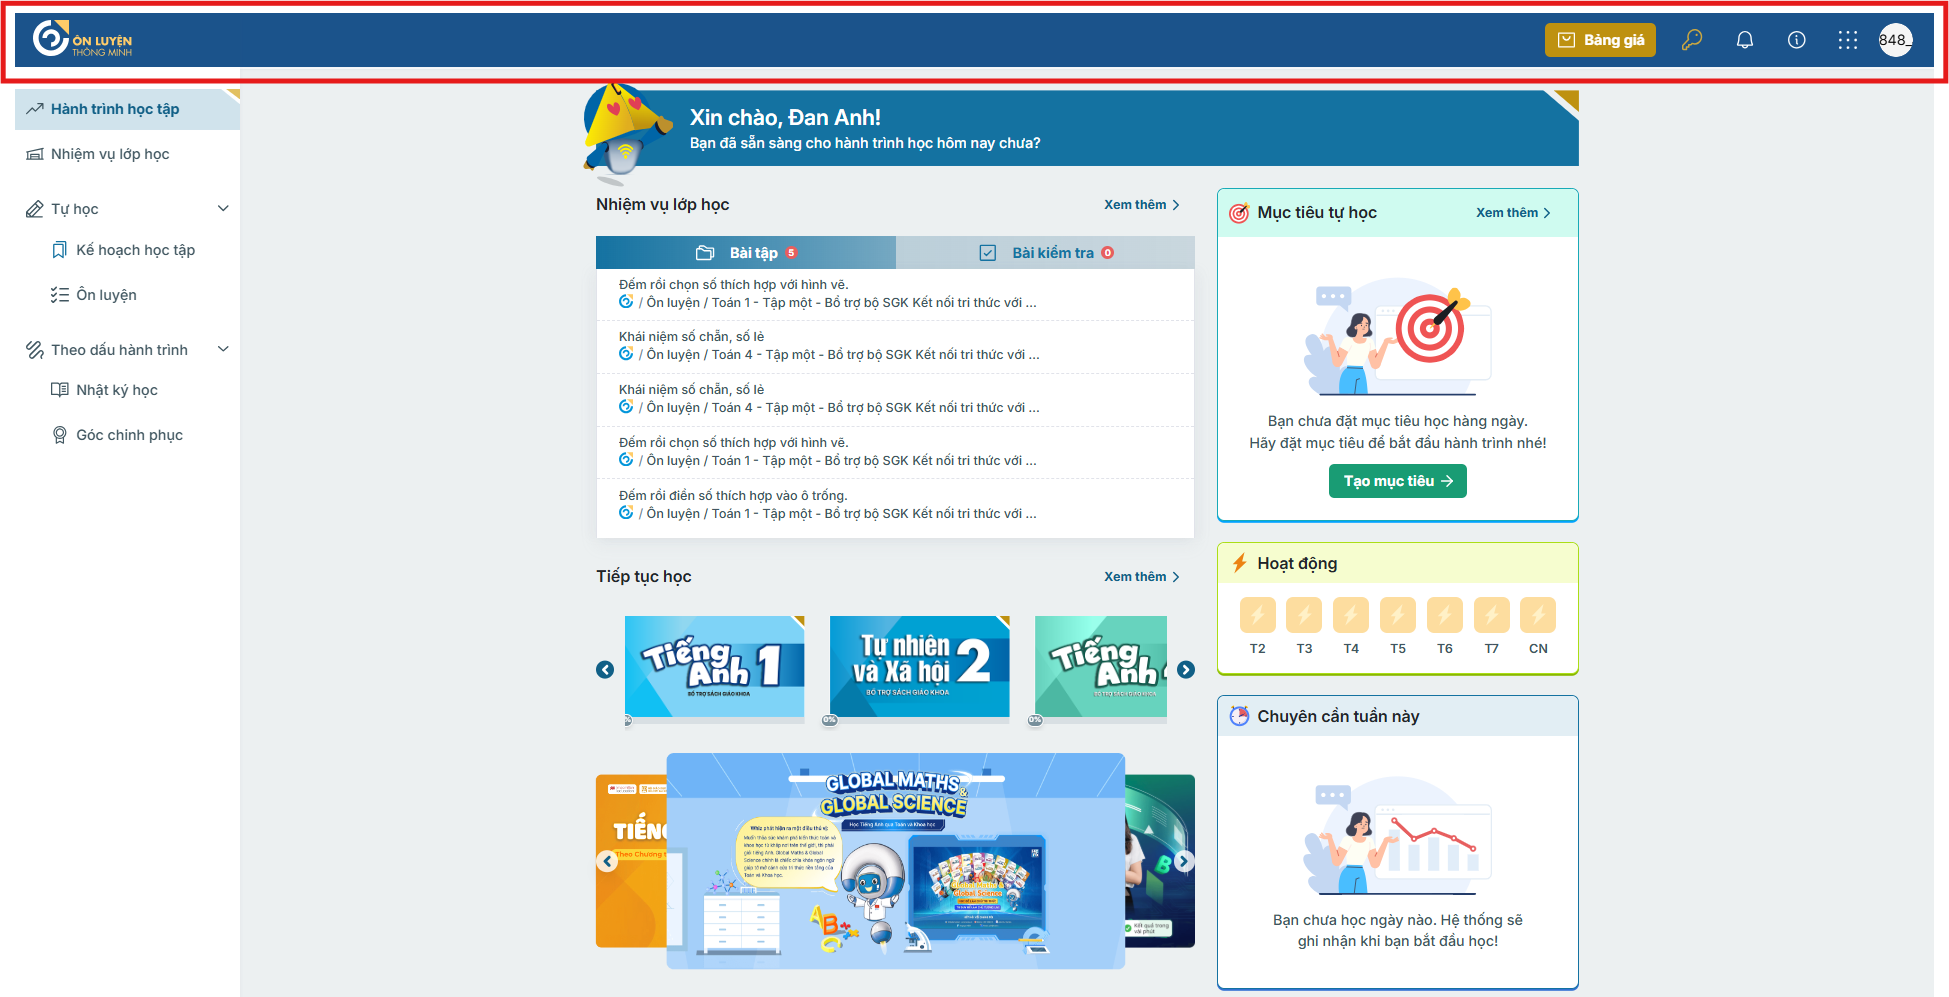The height and width of the screenshot is (997, 1949).
Task: Click Xem thêm in Mục tiêu tự học
Action: pyautogui.click(x=1514, y=213)
